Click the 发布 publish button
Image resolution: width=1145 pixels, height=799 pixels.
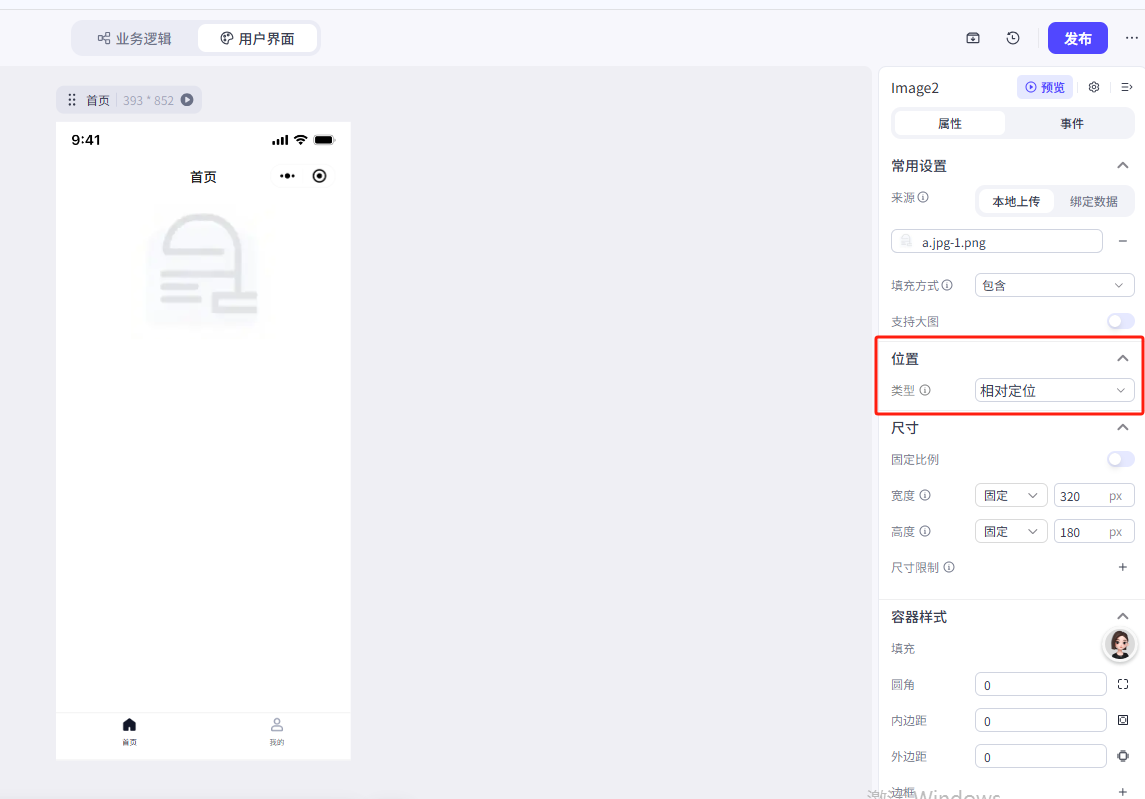tap(1077, 38)
